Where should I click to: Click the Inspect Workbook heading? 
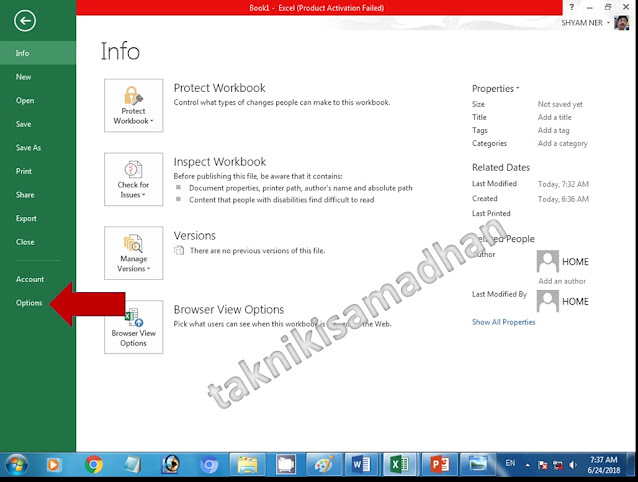(x=220, y=162)
